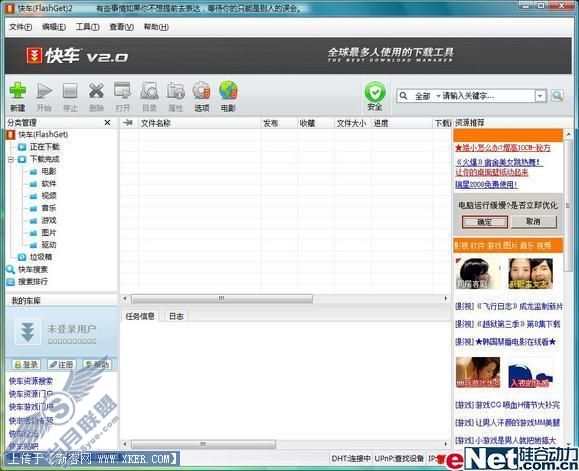
Task: Click the 电影 (Movies) globe icon
Action: click(228, 91)
